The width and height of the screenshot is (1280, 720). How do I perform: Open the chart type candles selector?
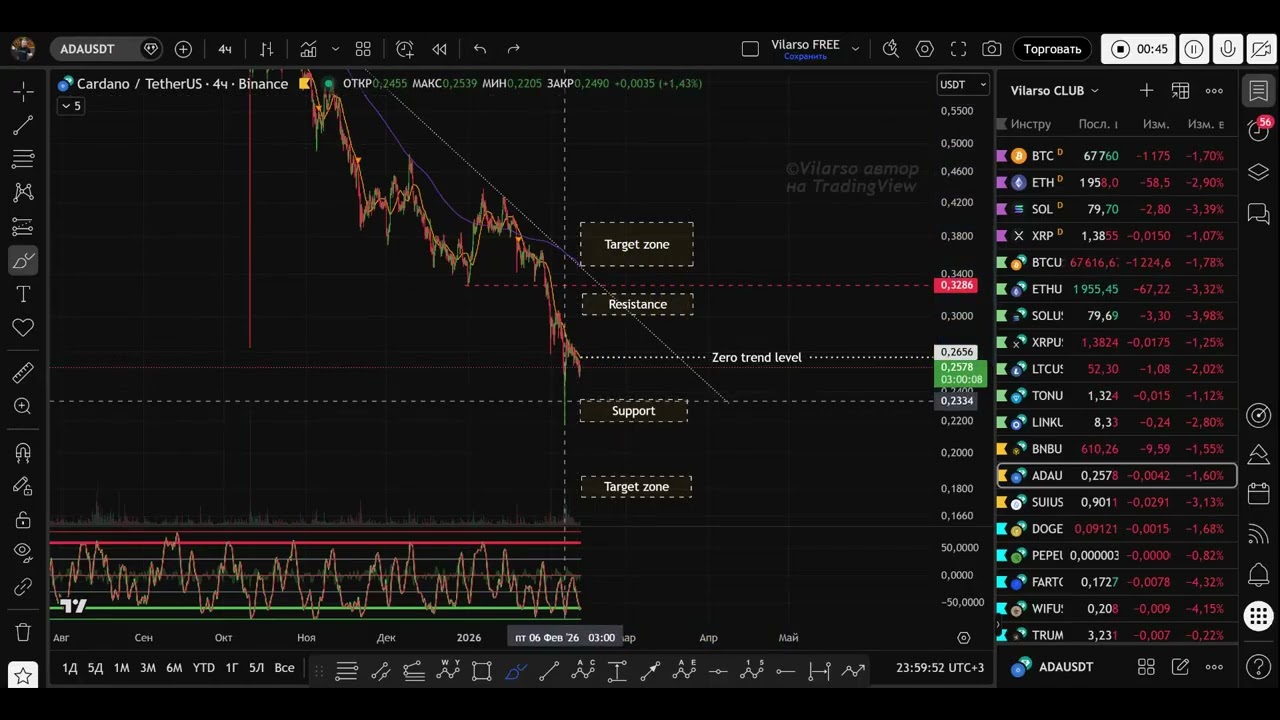[x=267, y=49]
